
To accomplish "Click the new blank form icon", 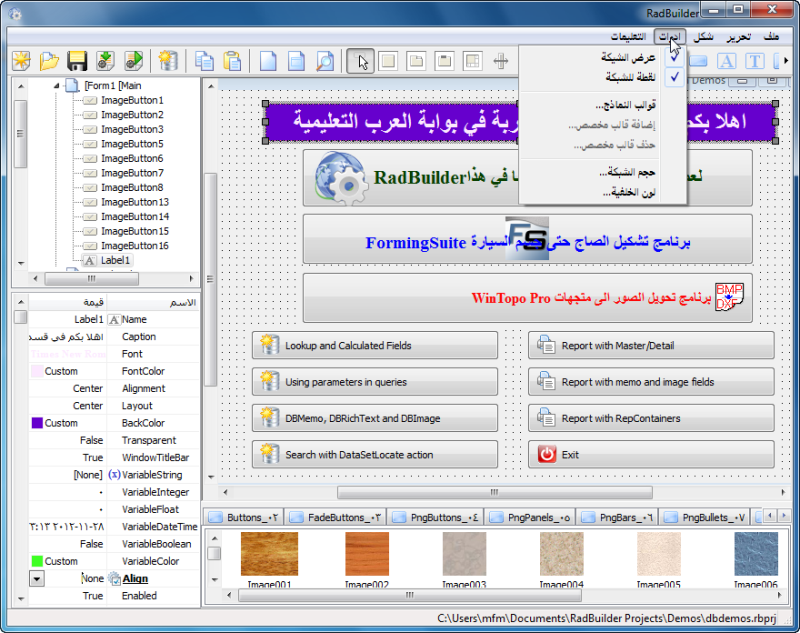I will click(268, 61).
